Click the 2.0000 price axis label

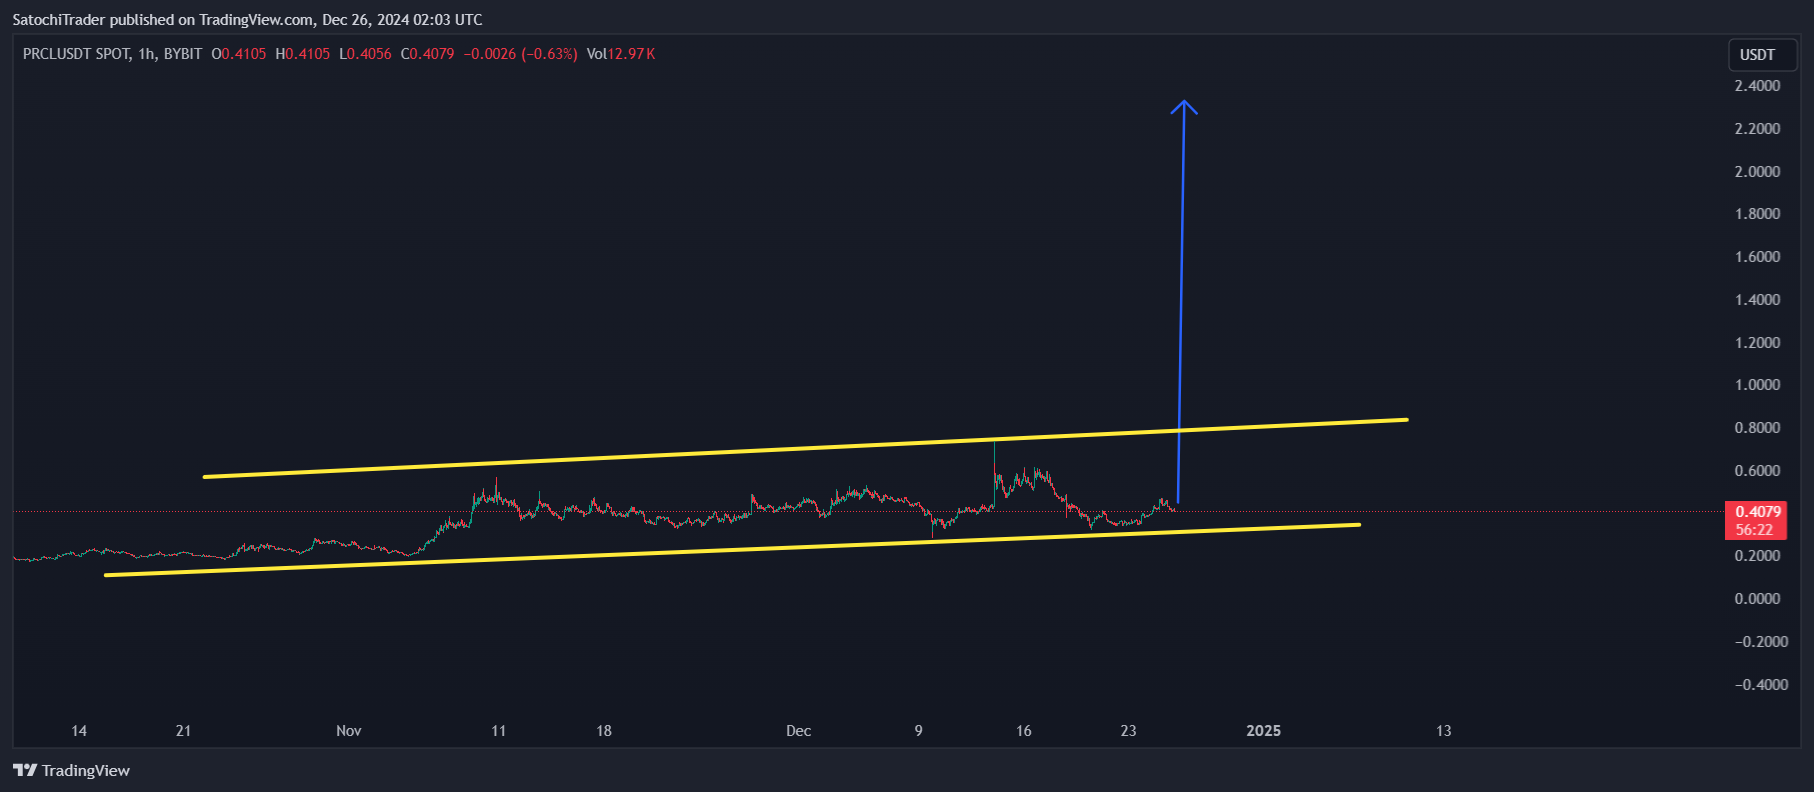1757,172
